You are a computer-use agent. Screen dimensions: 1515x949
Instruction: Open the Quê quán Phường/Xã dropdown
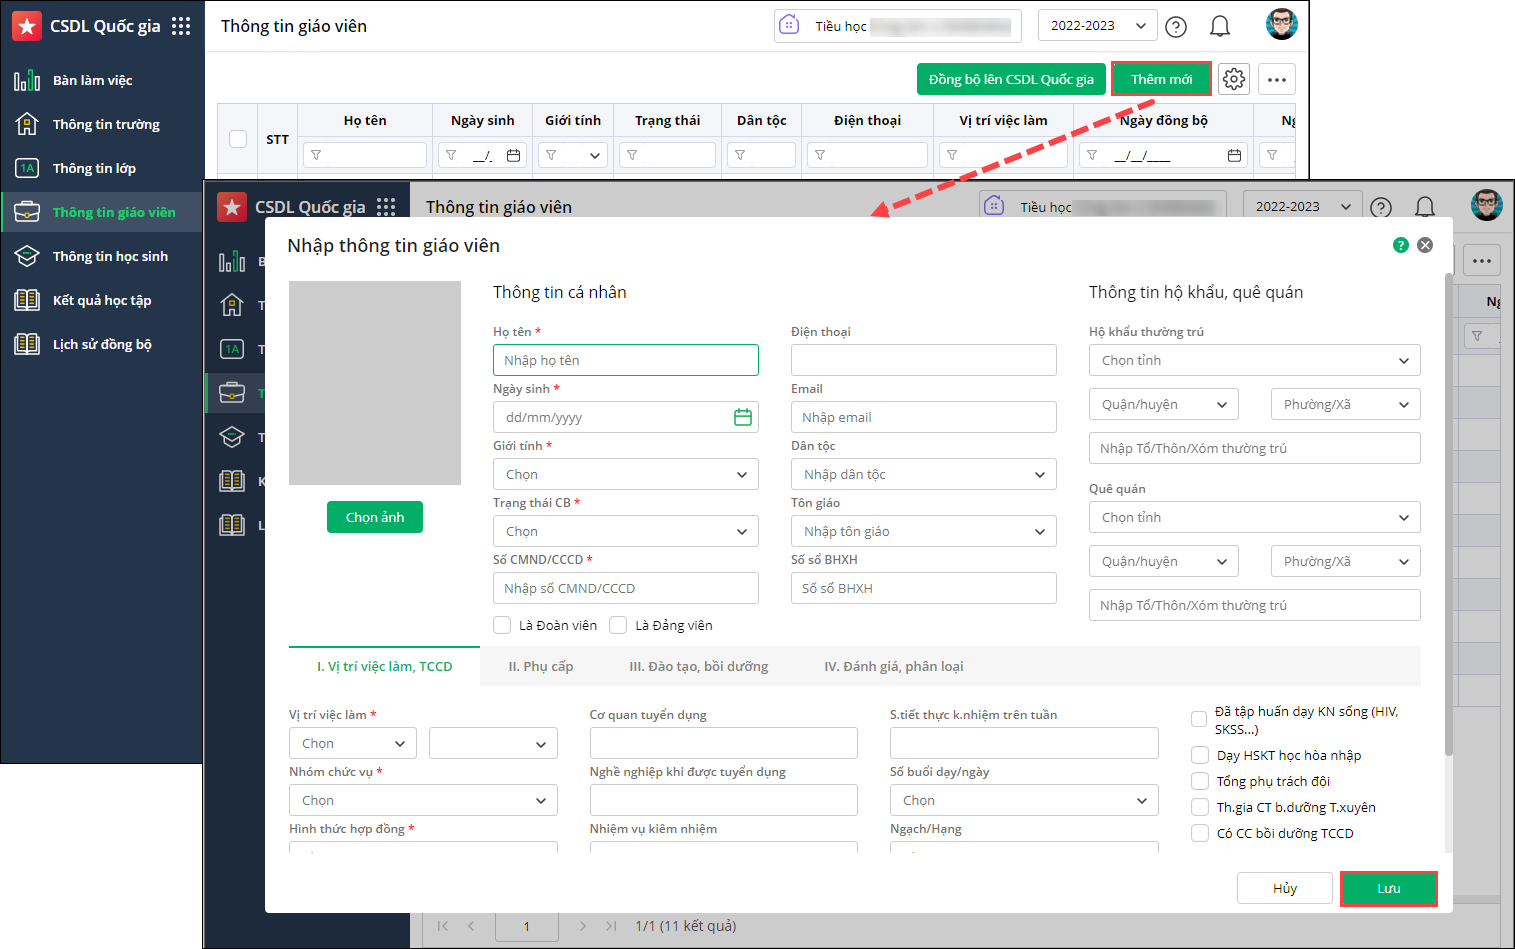point(1346,561)
